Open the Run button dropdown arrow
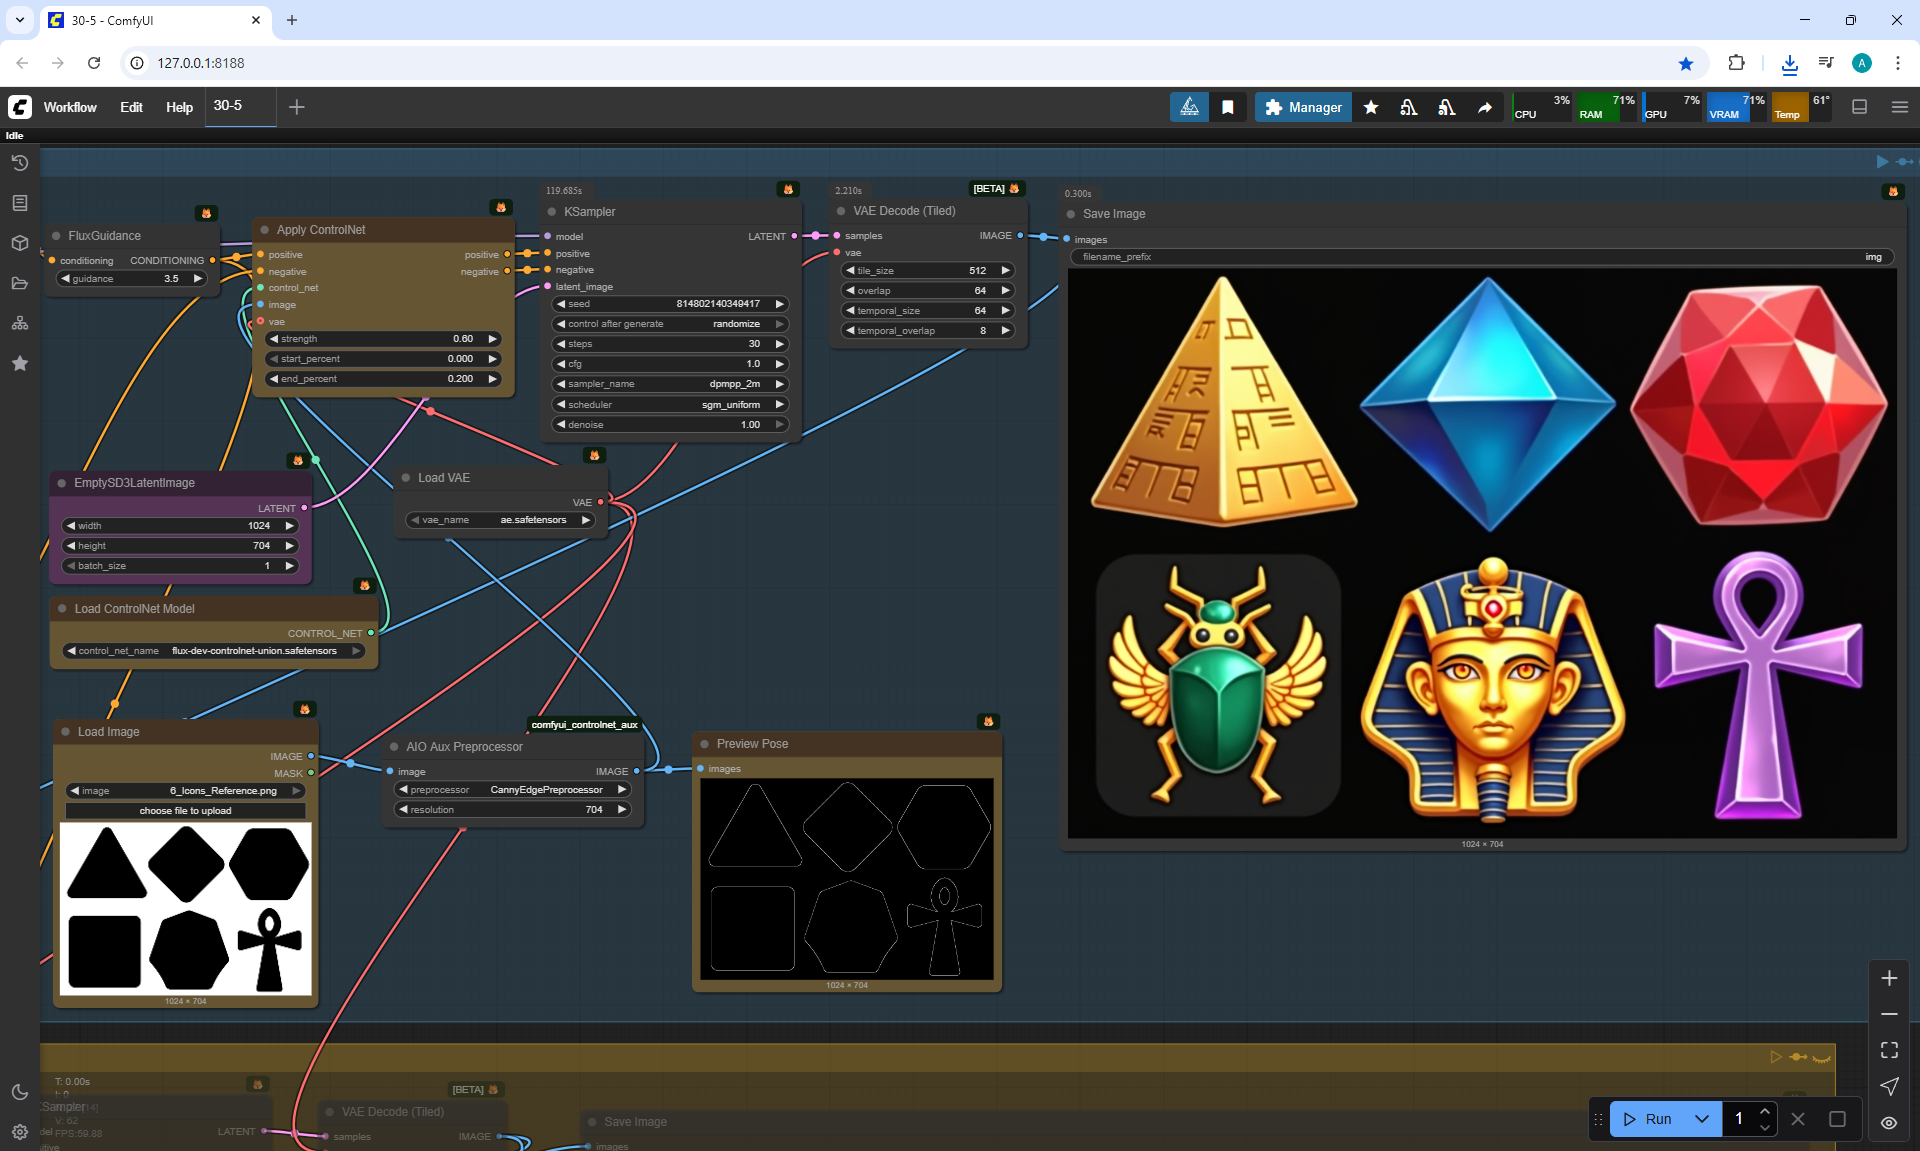The image size is (1920, 1151). click(1701, 1119)
